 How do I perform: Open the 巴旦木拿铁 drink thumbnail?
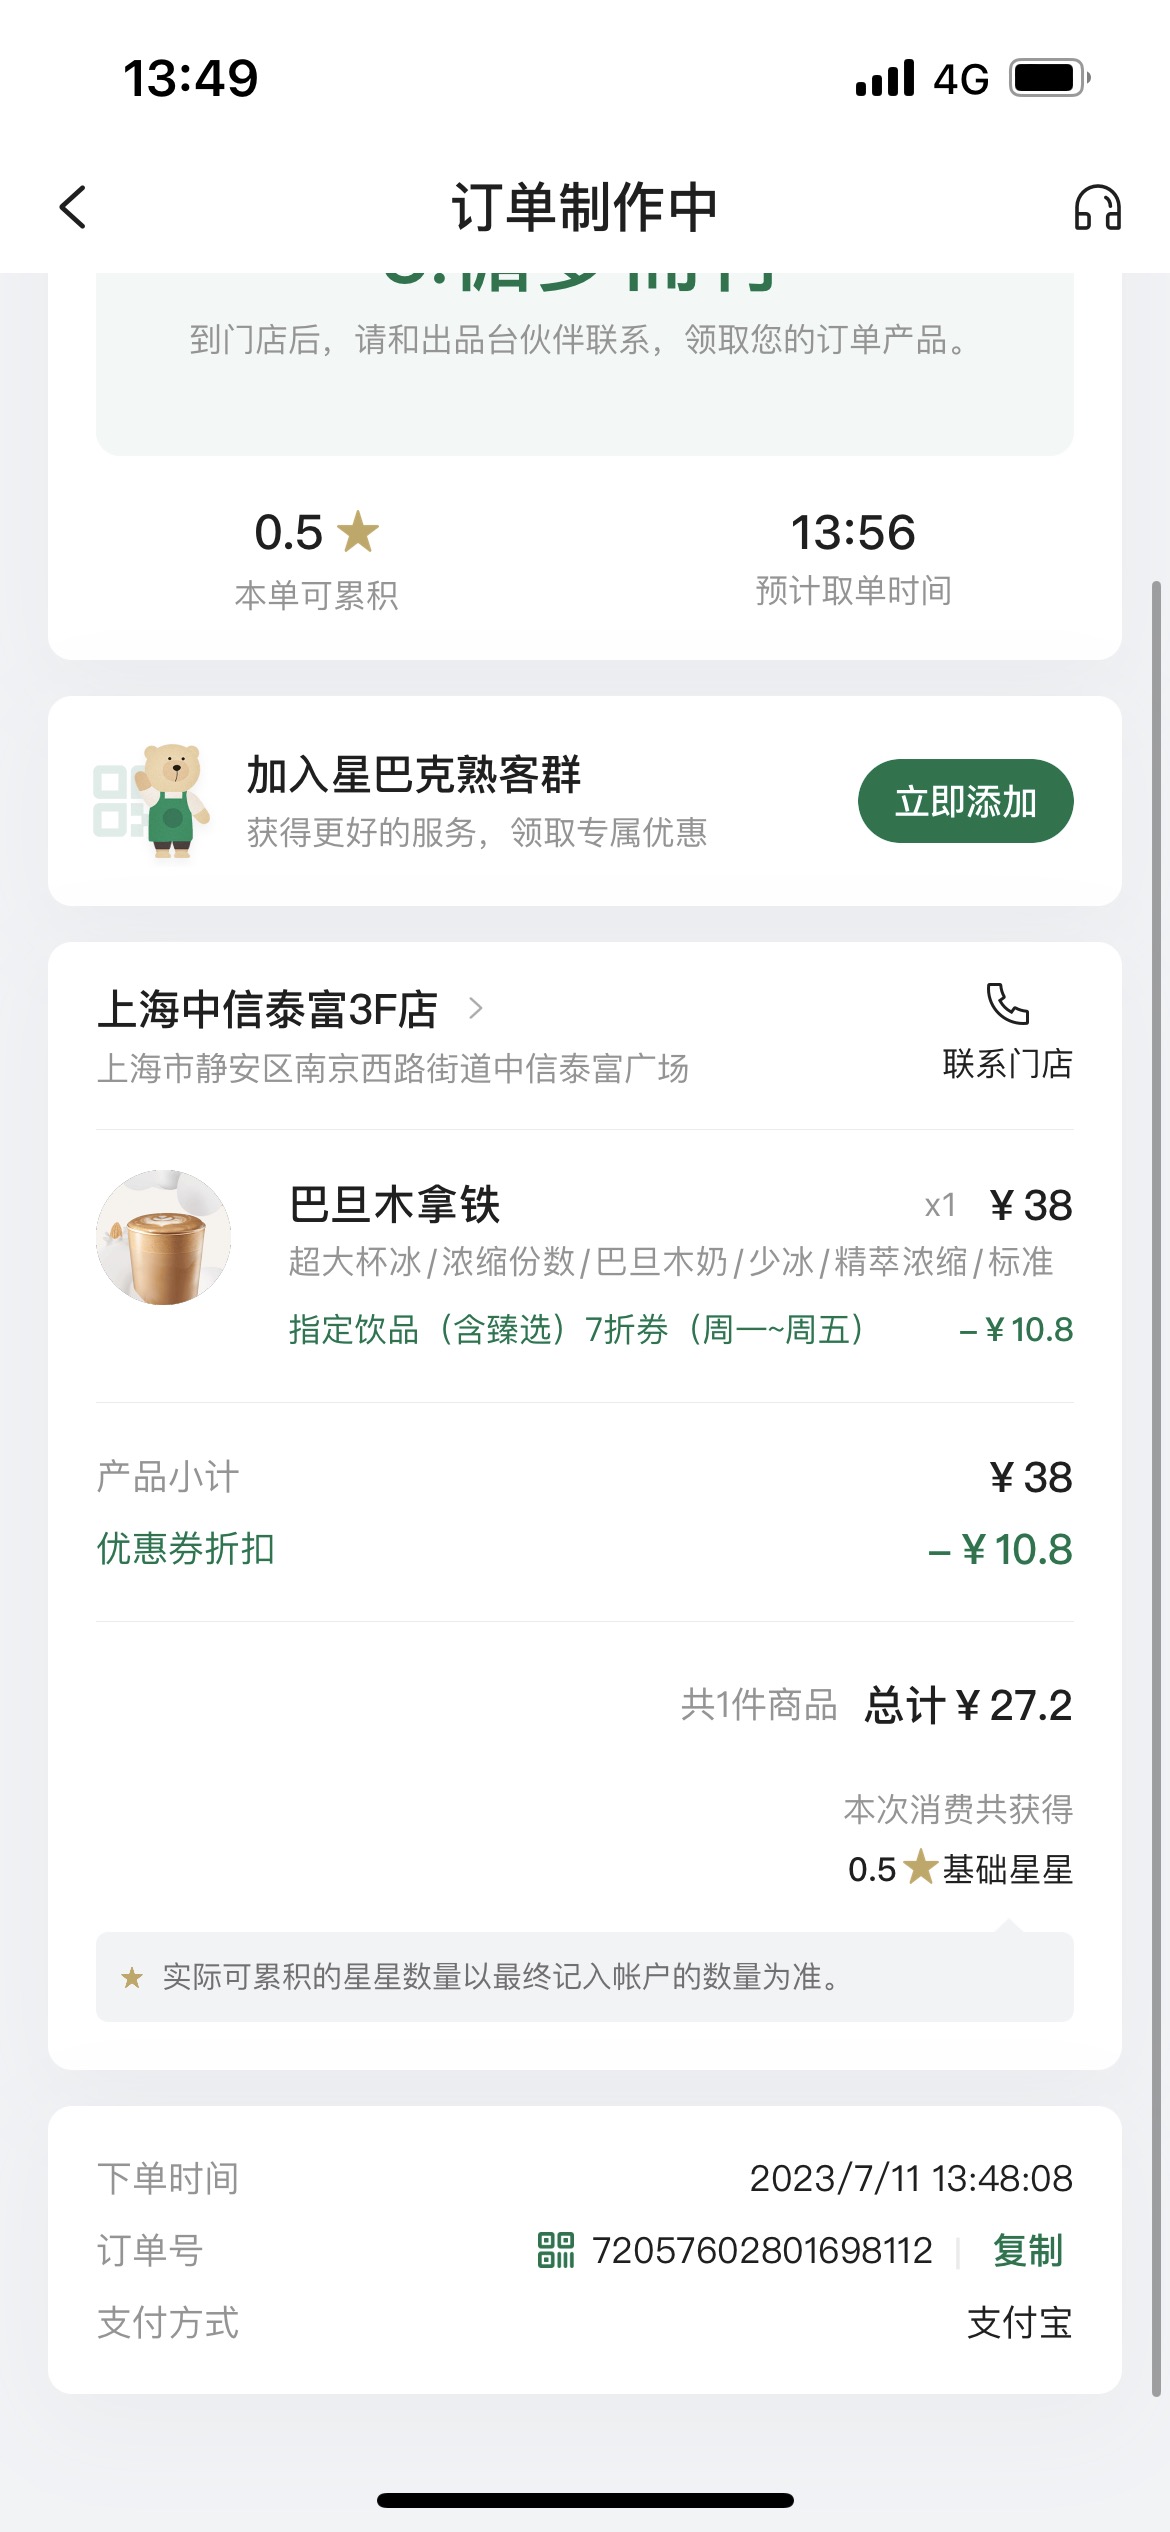(x=163, y=1237)
